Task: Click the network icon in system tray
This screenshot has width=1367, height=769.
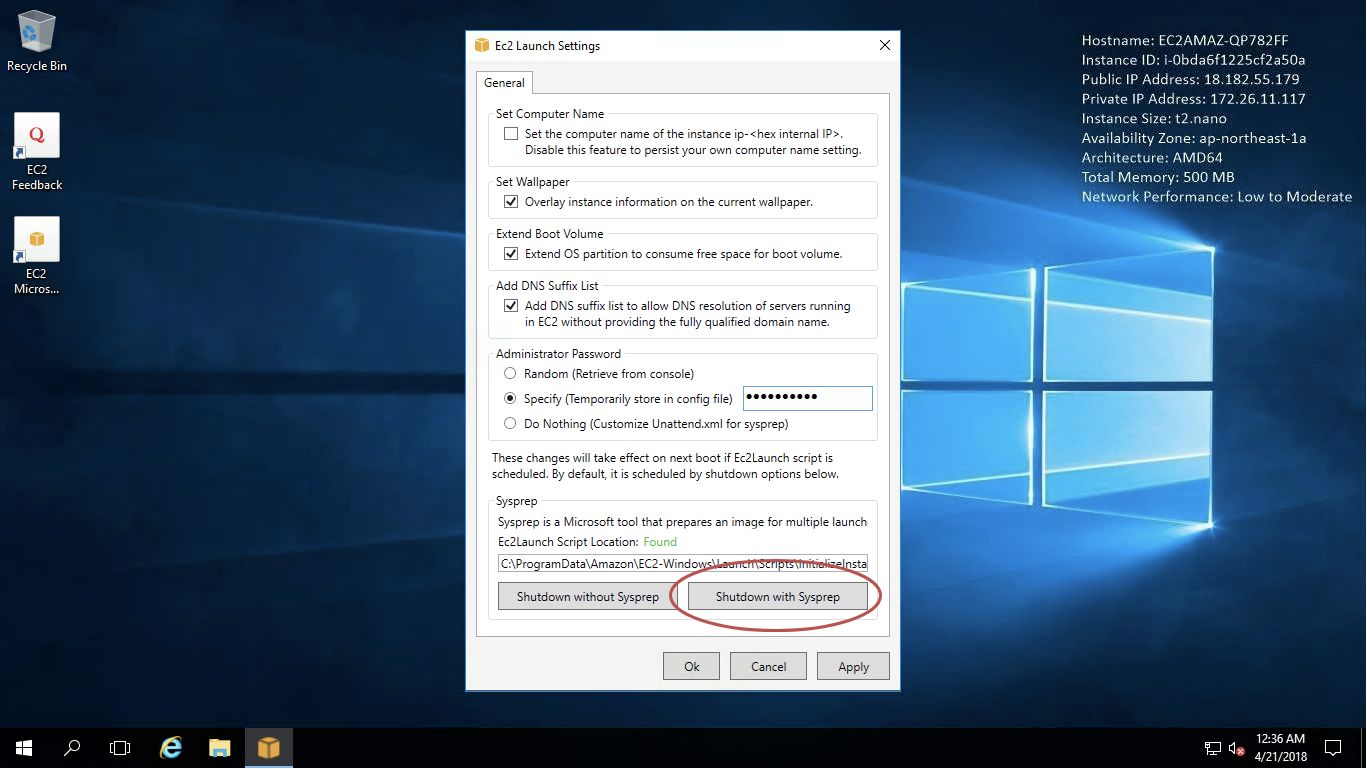Action: click(x=1212, y=748)
